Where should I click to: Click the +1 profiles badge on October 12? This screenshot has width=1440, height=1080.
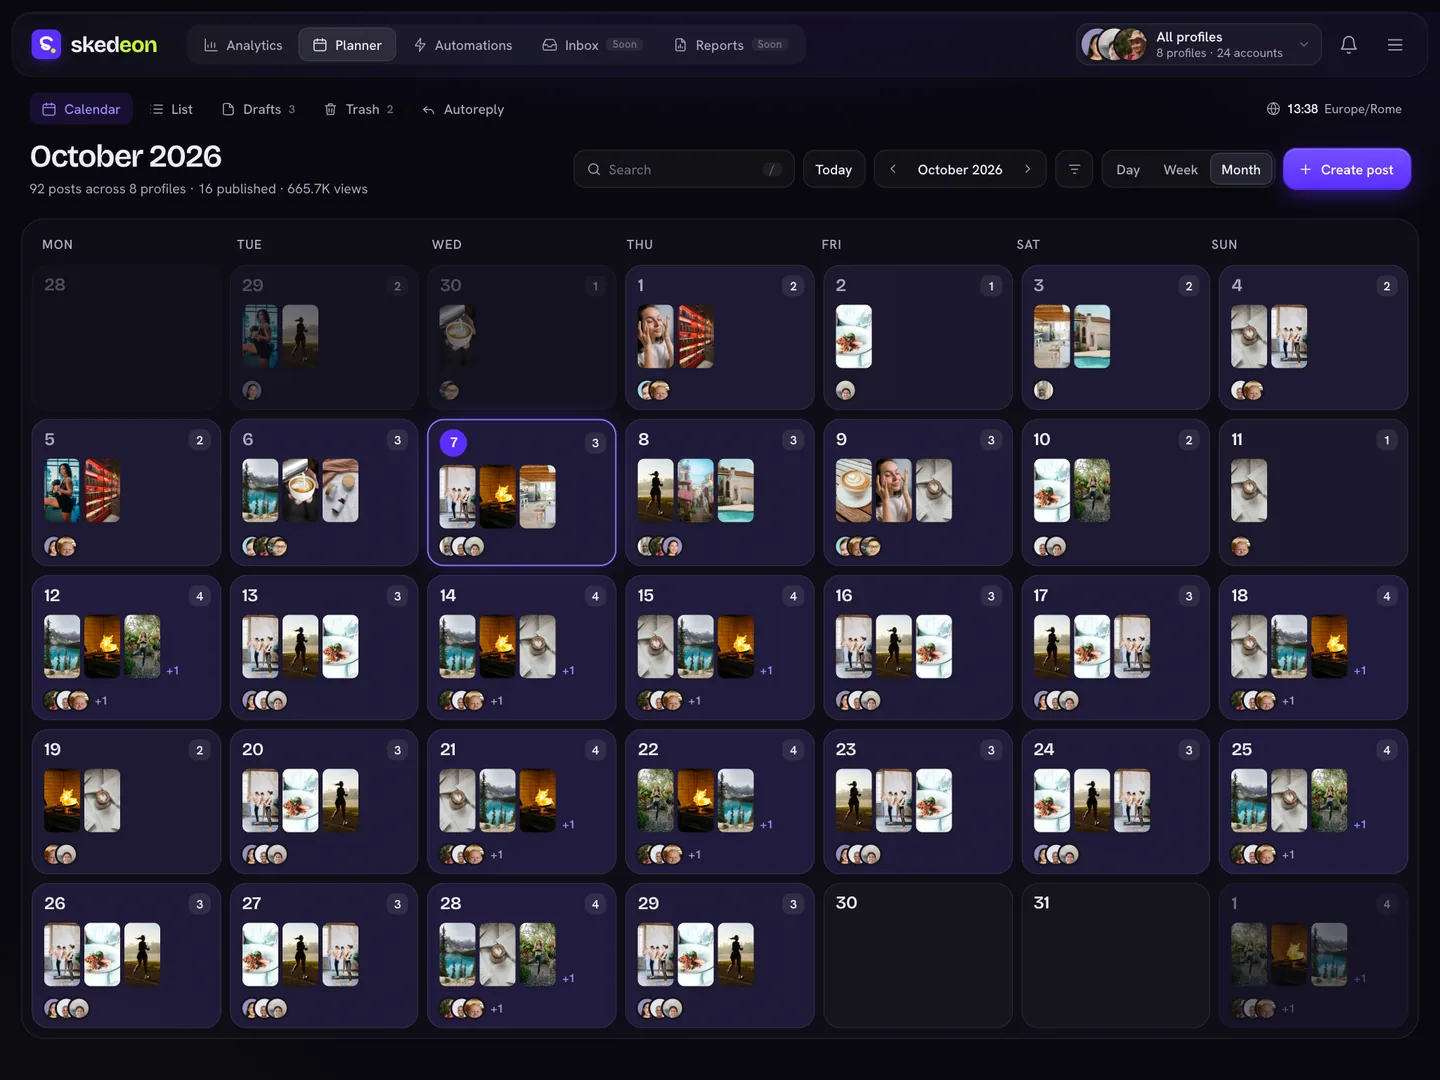click(x=101, y=701)
